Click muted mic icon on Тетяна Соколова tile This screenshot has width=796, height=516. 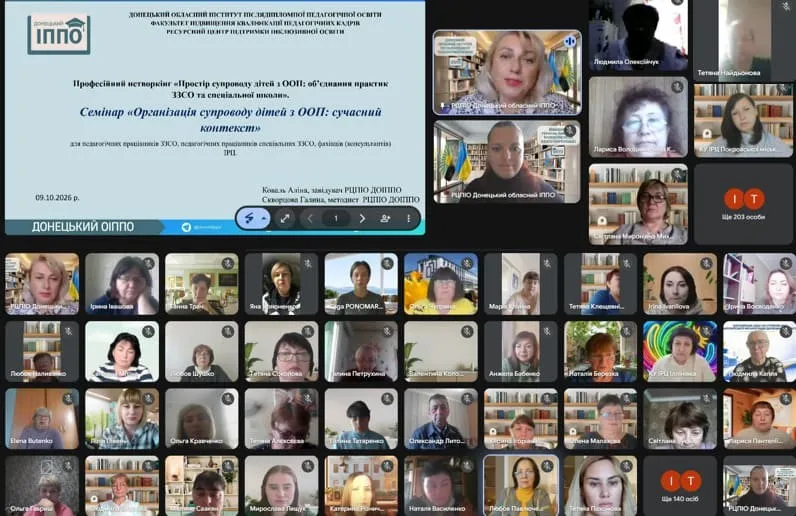pyautogui.click(x=308, y=331)
